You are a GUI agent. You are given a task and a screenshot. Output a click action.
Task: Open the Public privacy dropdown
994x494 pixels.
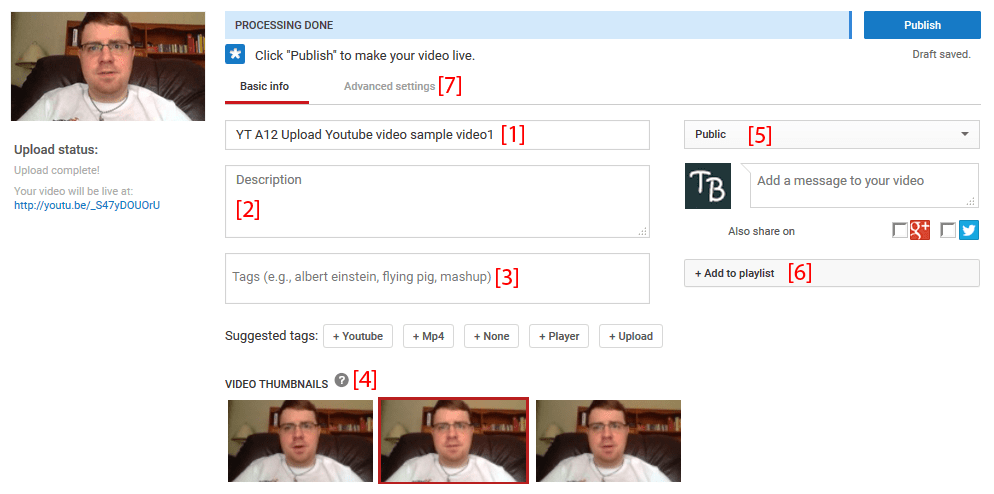coord(832,134)
